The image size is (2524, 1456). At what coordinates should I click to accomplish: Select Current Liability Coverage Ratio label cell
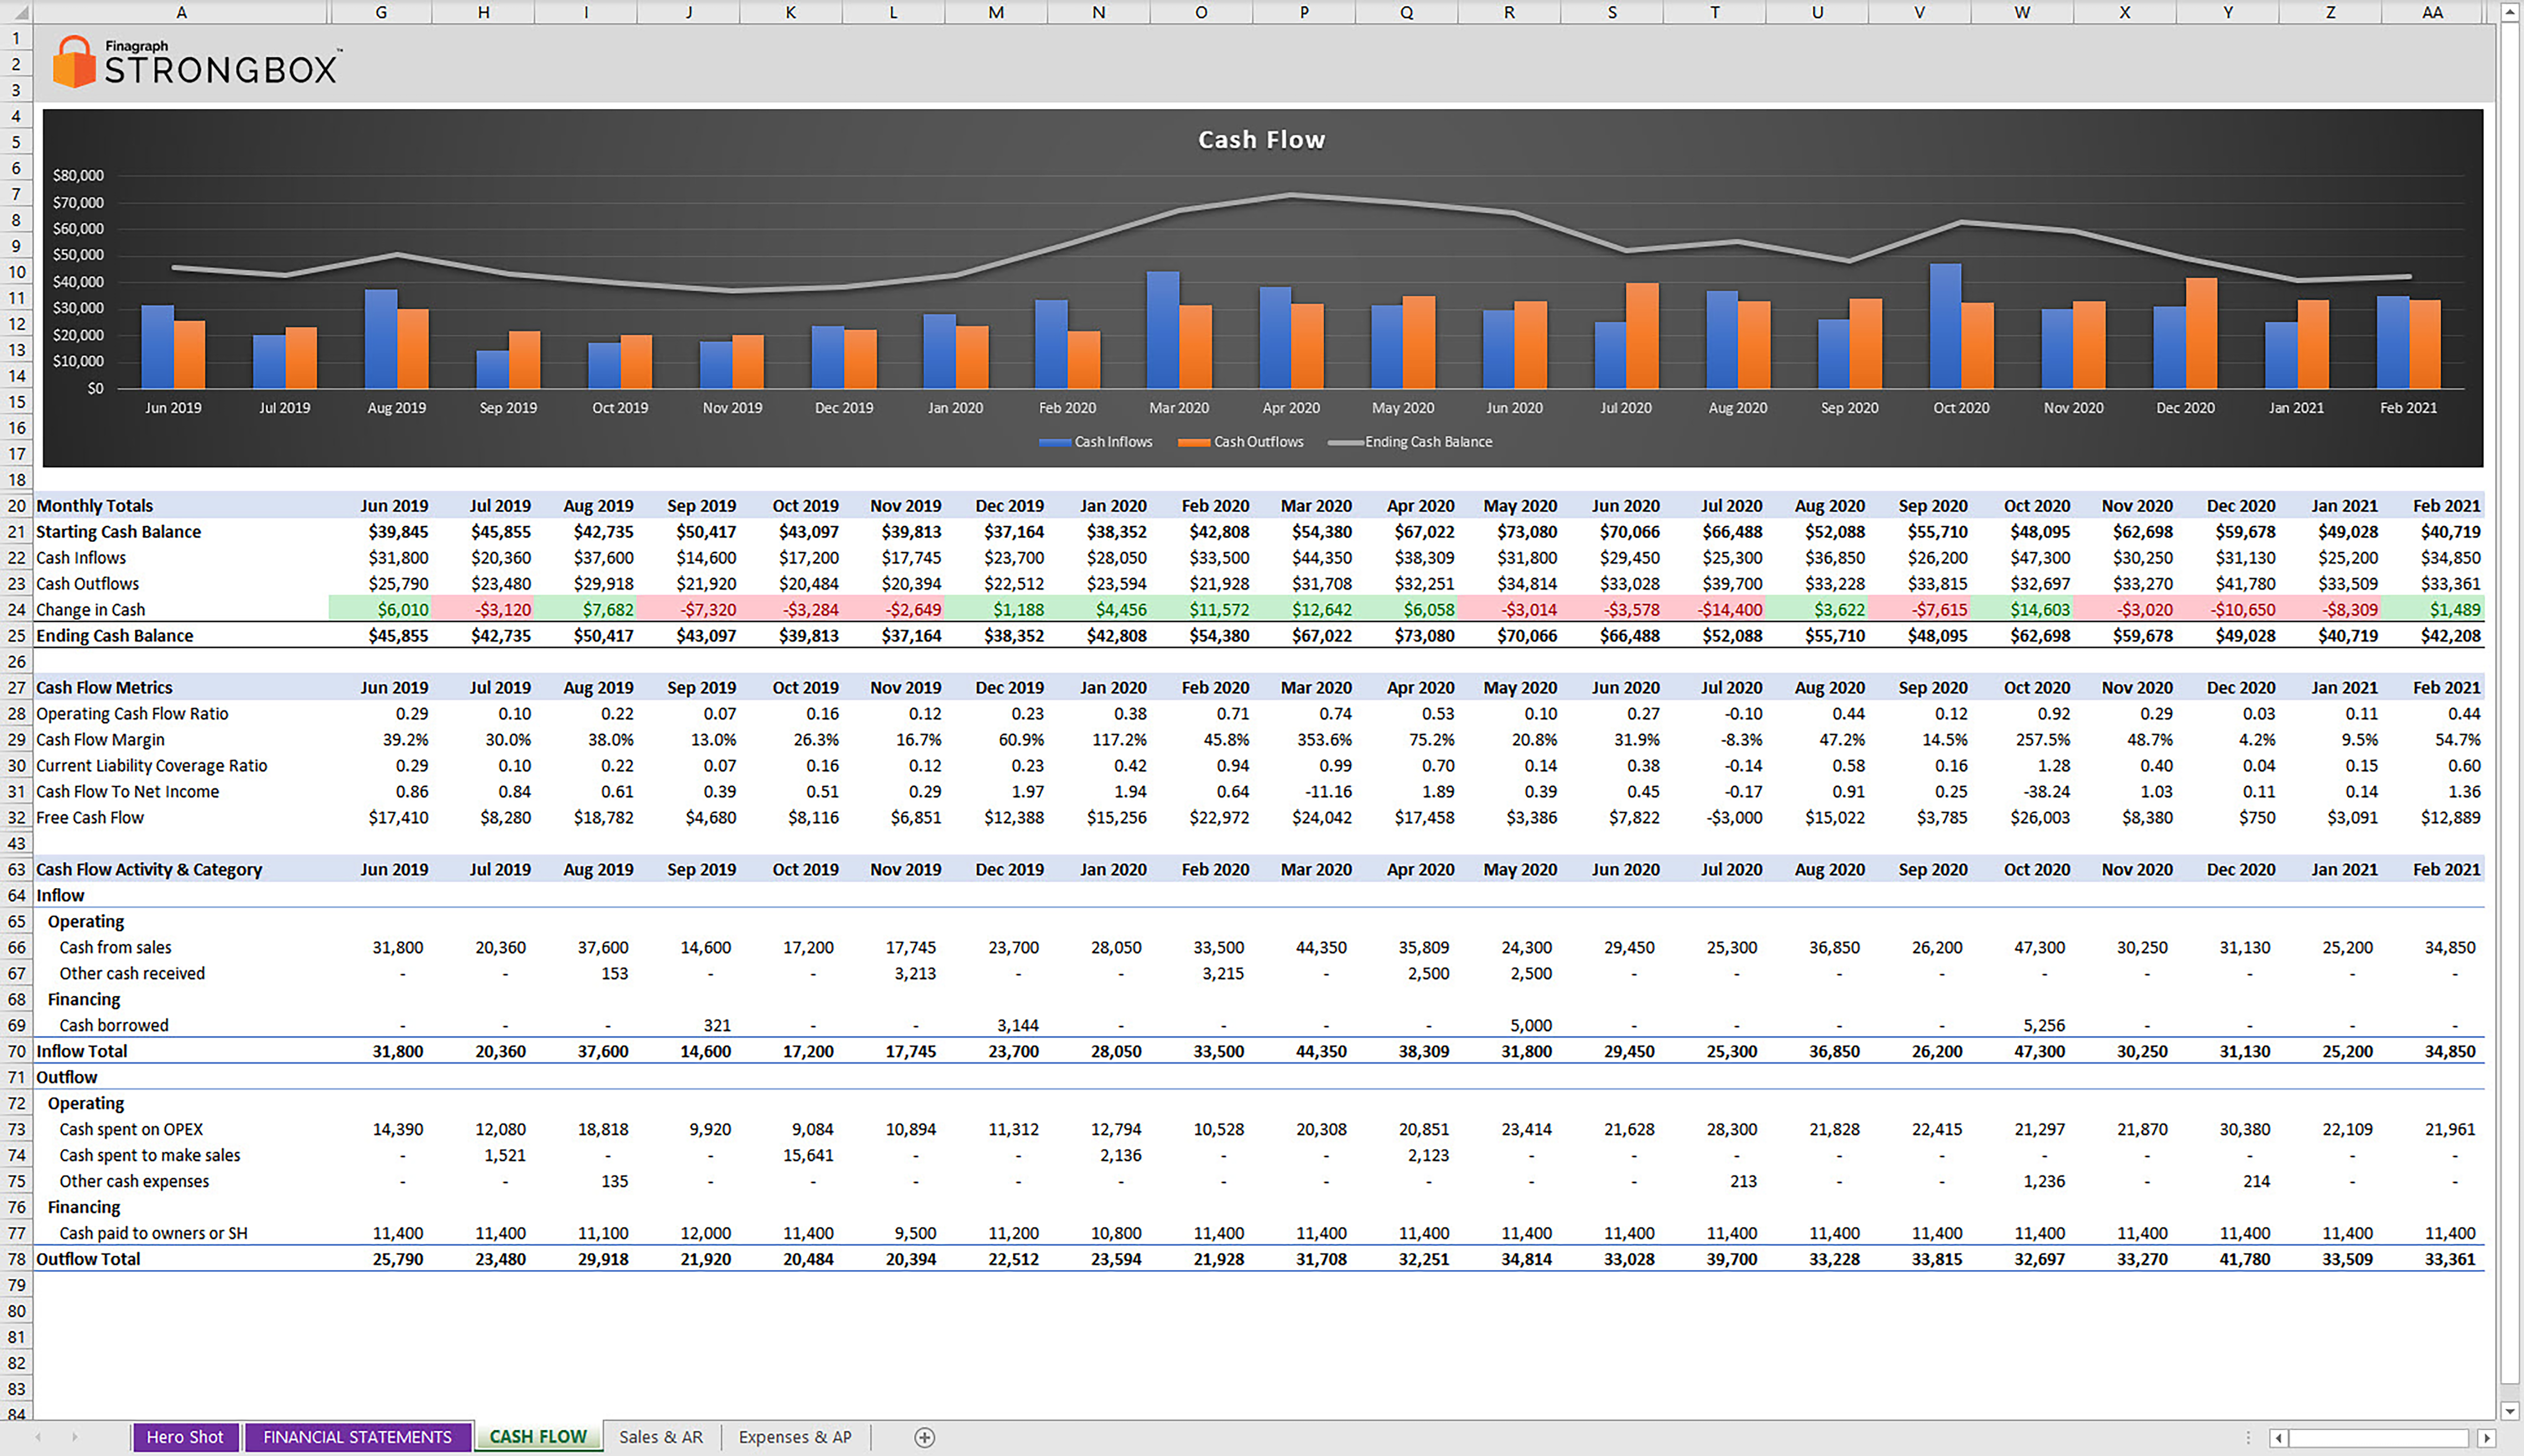[181, 766]
